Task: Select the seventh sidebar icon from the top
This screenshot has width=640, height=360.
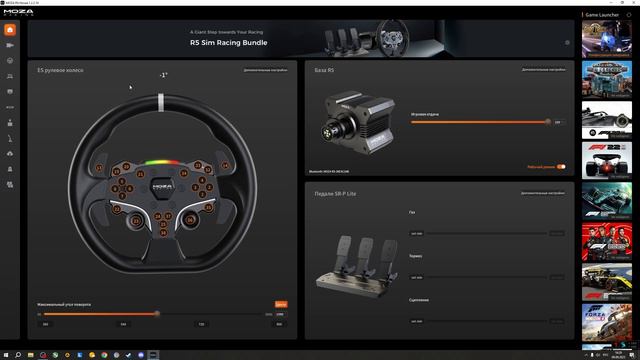Action: [x=10, y=122]
